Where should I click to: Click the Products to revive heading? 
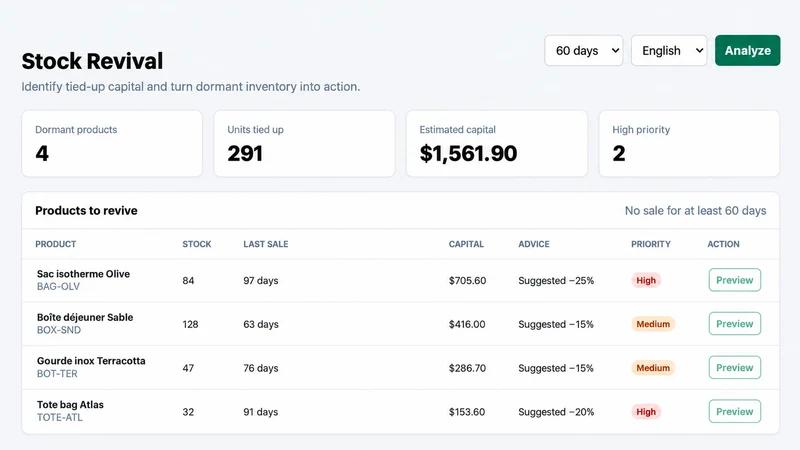click(x=86, y=211)
